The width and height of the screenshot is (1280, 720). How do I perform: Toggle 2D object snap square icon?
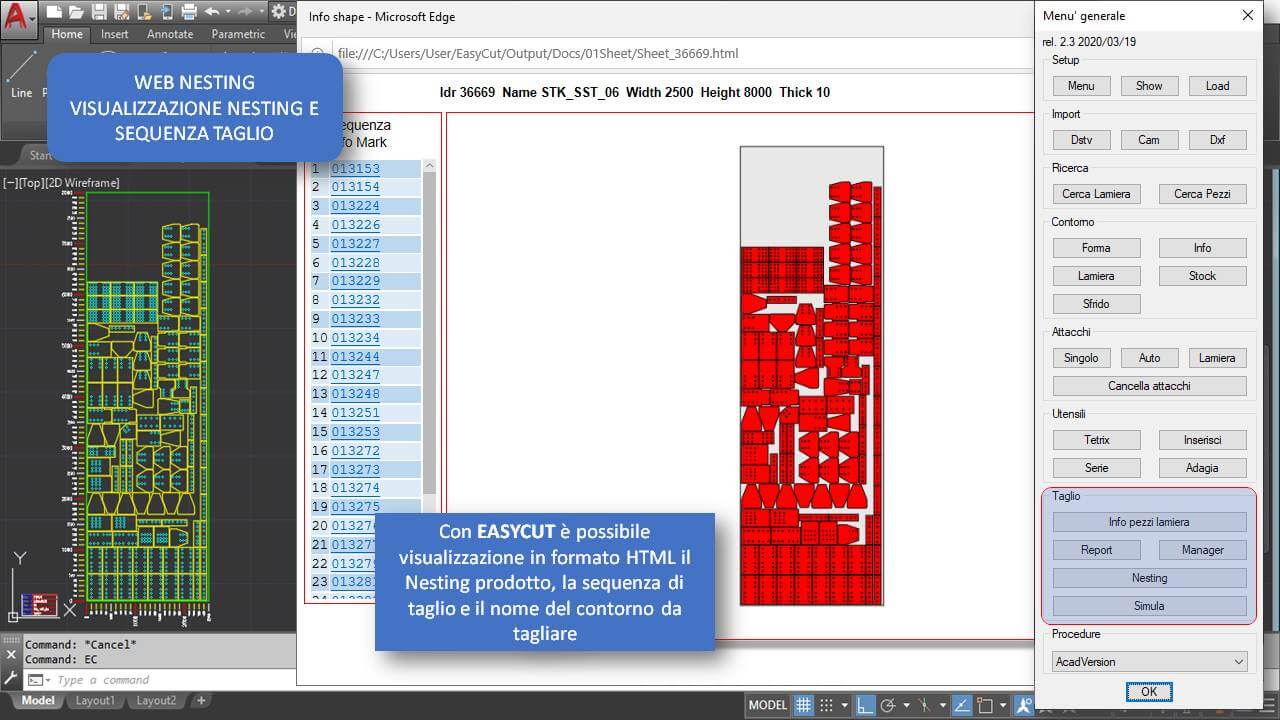coord(985,705)
